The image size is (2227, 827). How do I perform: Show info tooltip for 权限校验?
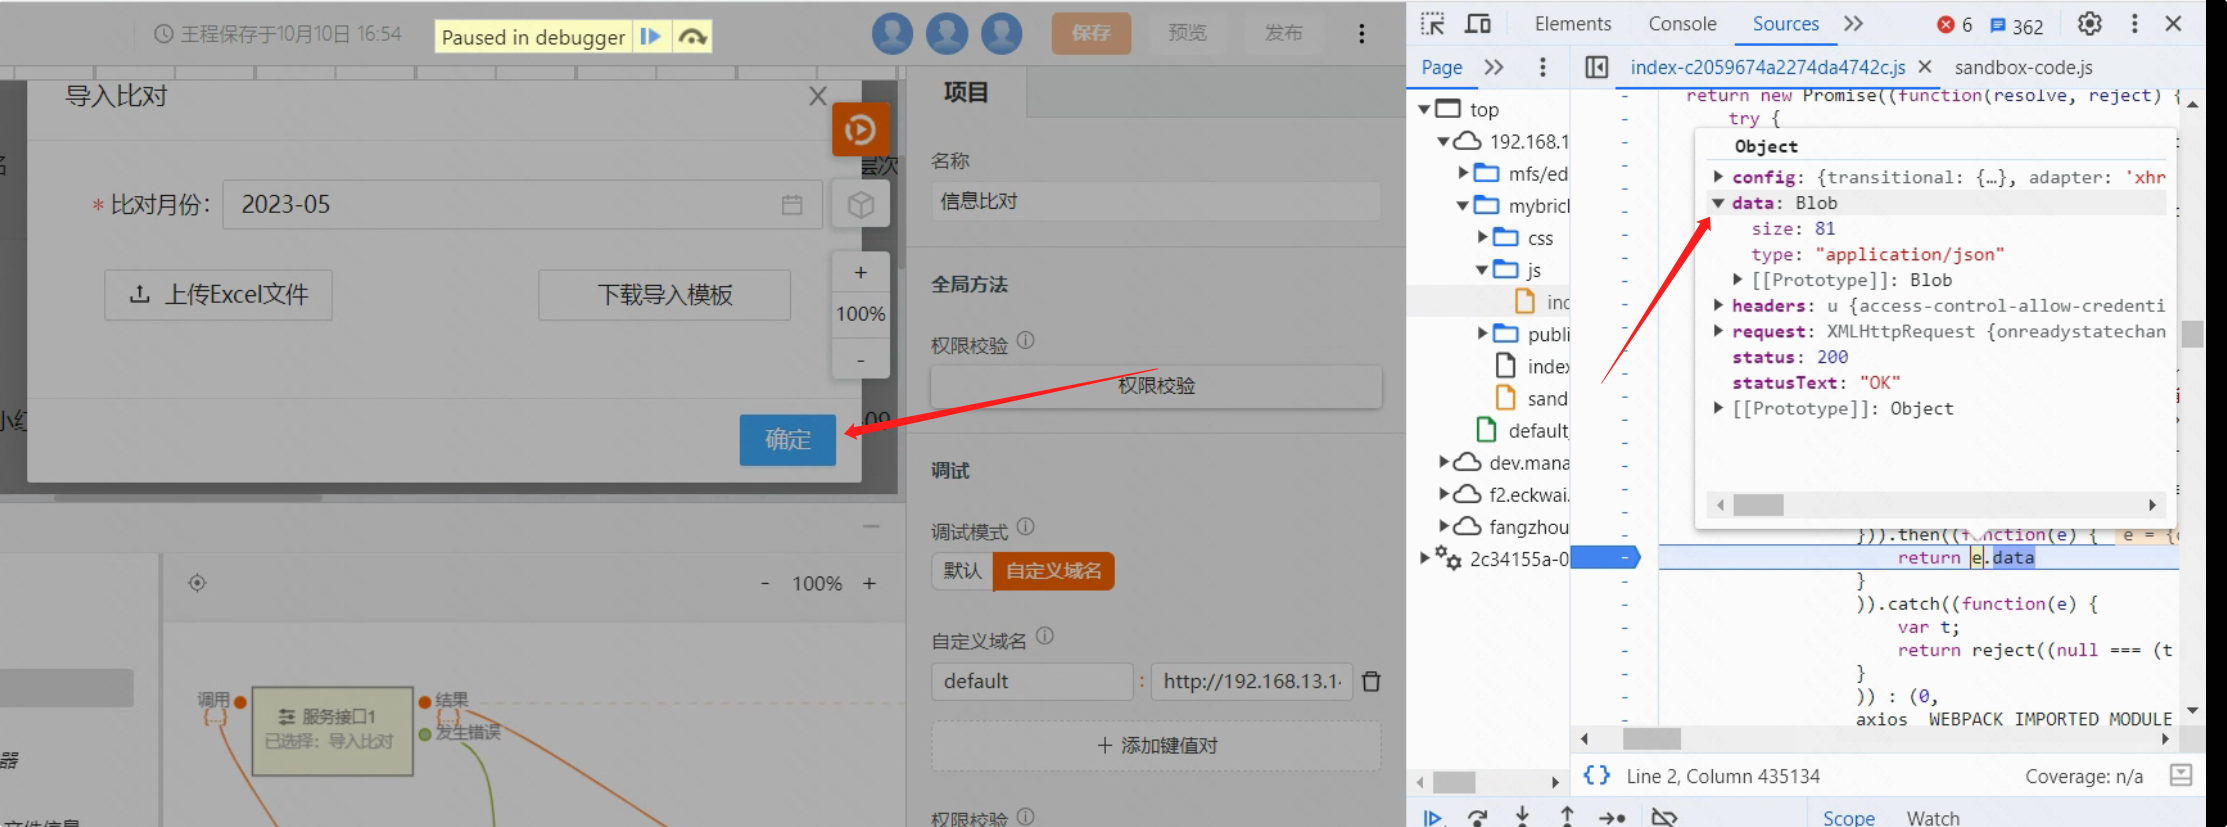[1026, 340]
